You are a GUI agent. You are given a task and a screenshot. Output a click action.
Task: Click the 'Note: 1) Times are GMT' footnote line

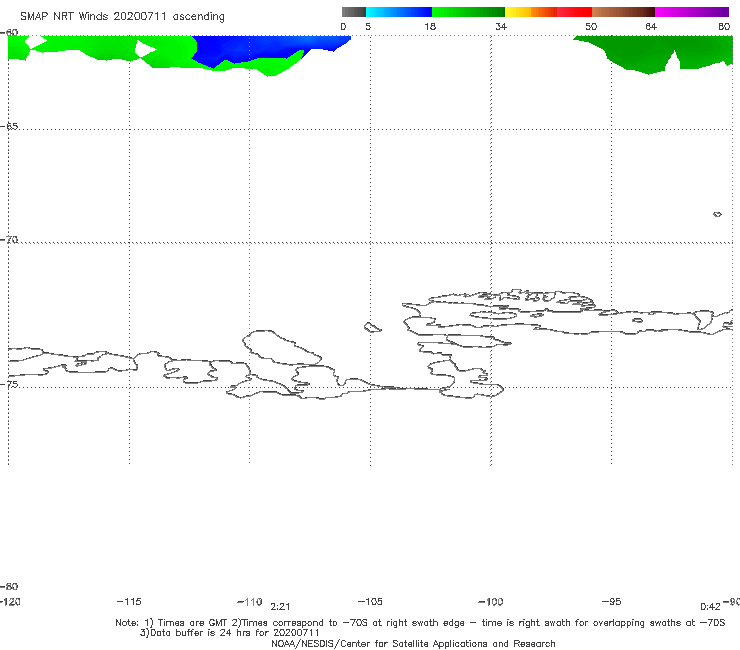(x=420, y=623)
